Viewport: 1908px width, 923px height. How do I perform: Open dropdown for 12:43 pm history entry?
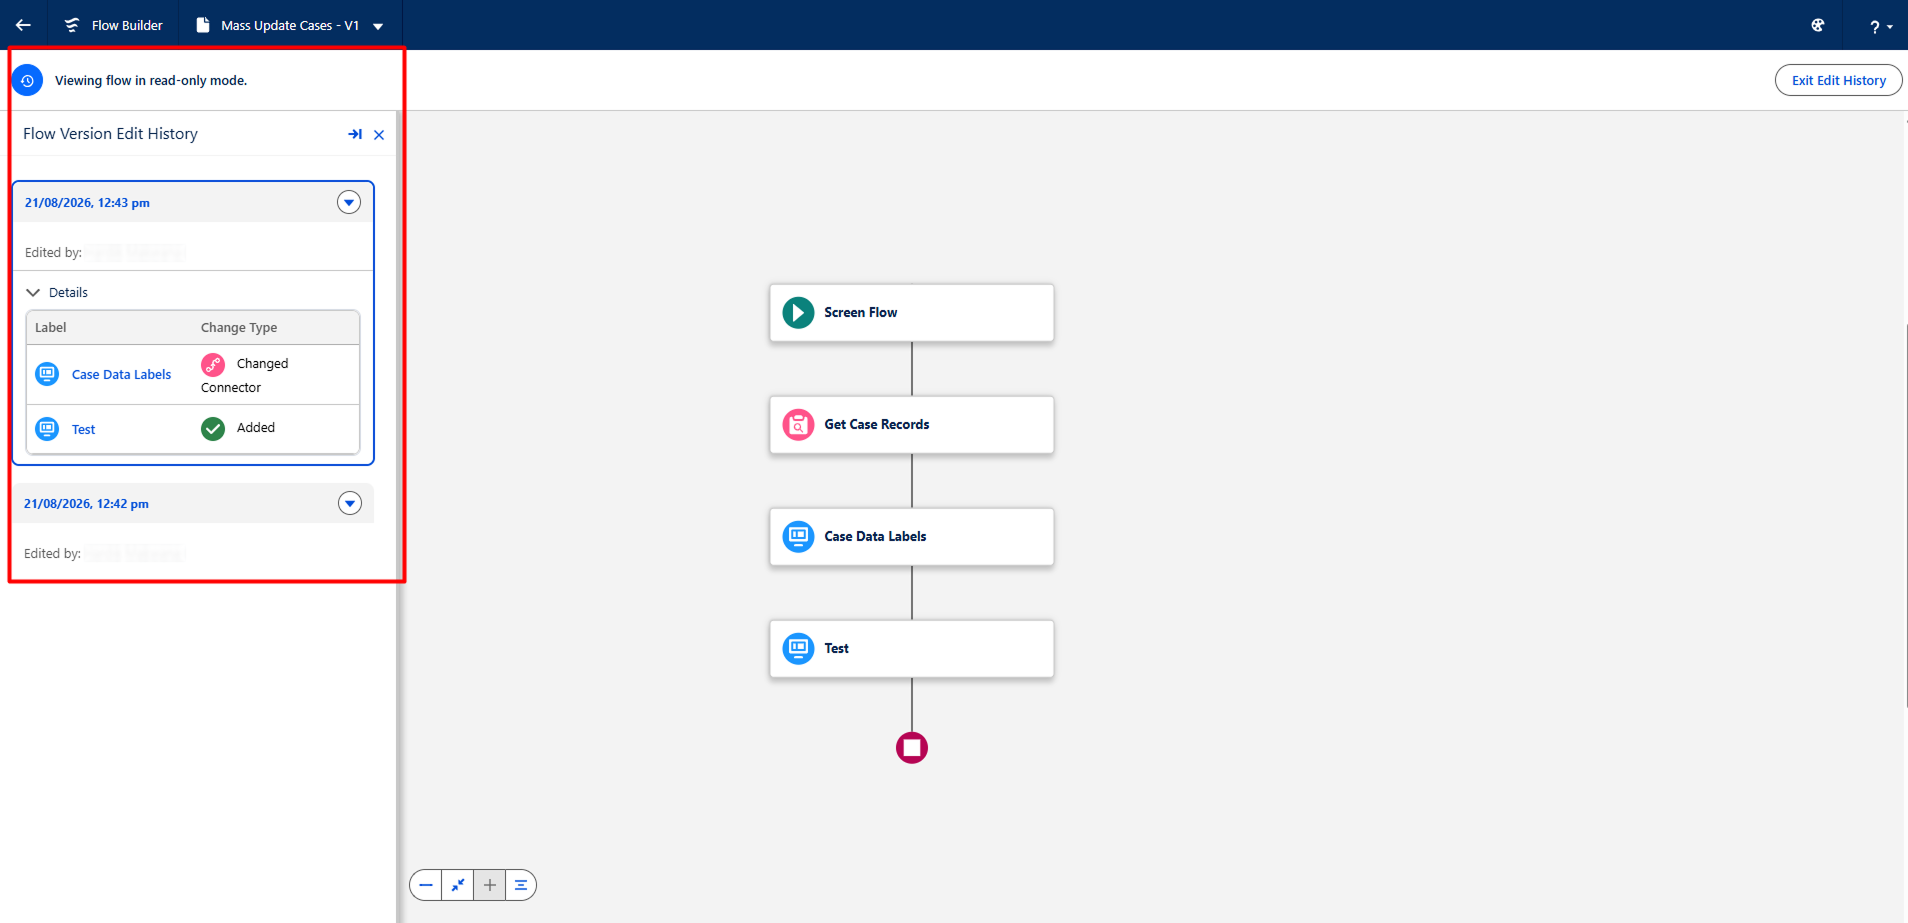tap(349, 202)
